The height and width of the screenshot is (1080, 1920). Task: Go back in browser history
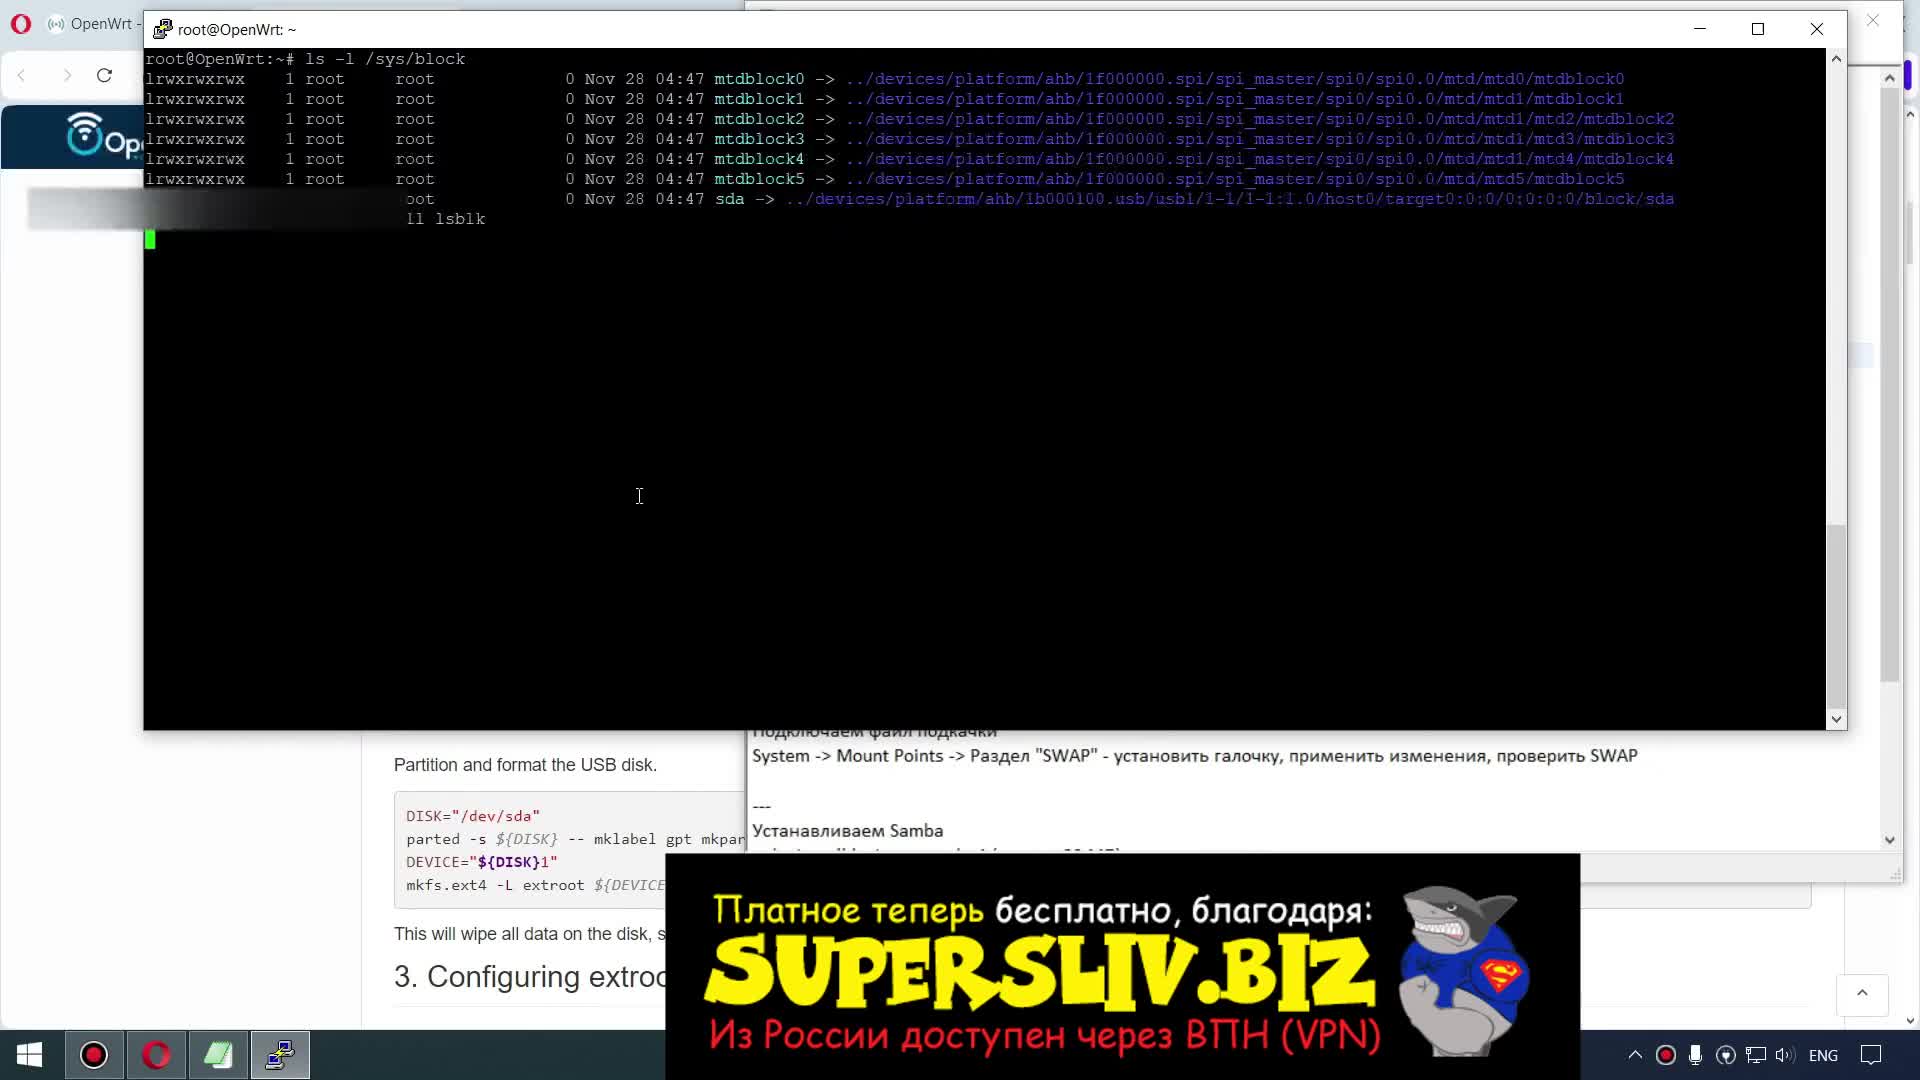click(x=22, y=75)
